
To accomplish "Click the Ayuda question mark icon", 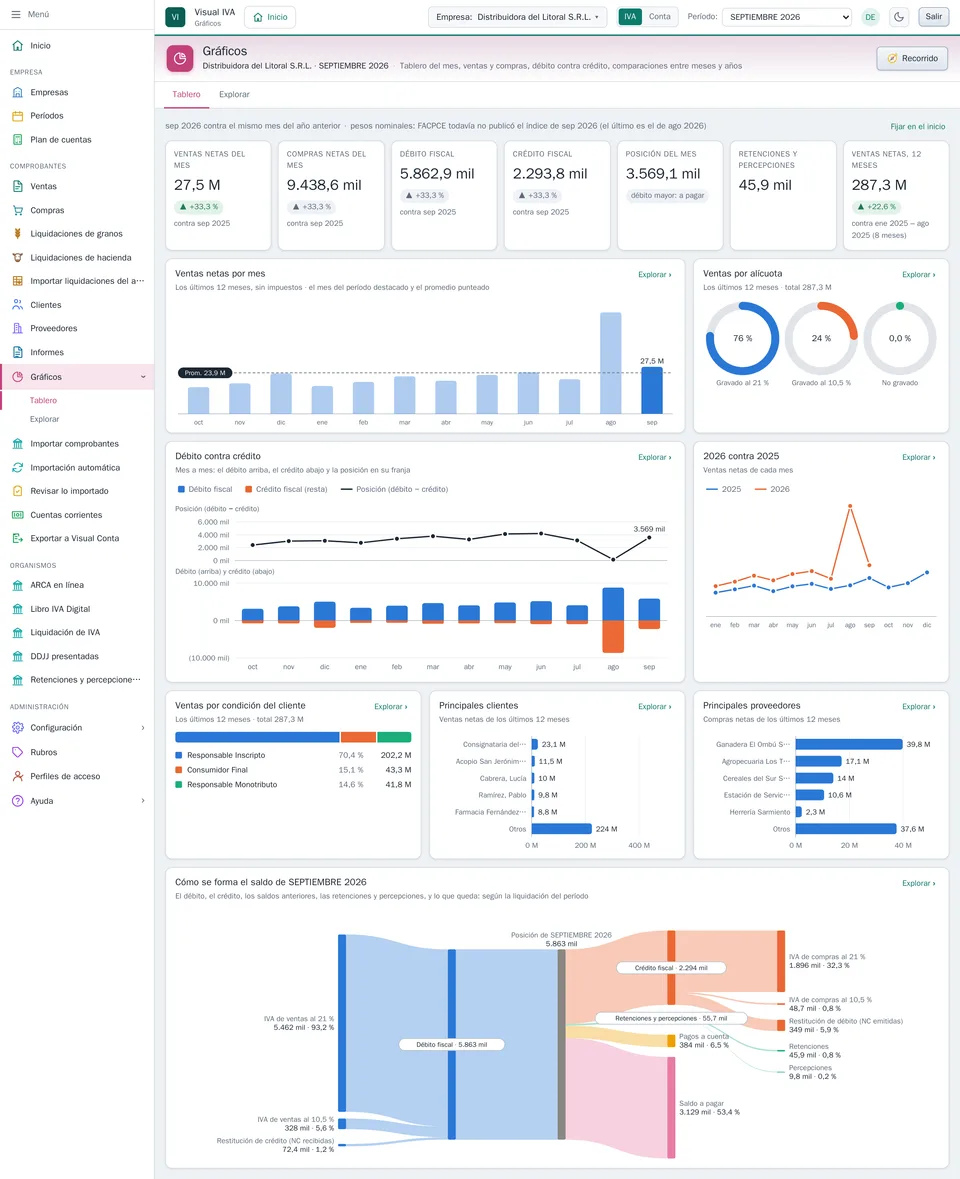I will [x=17, y=802].
